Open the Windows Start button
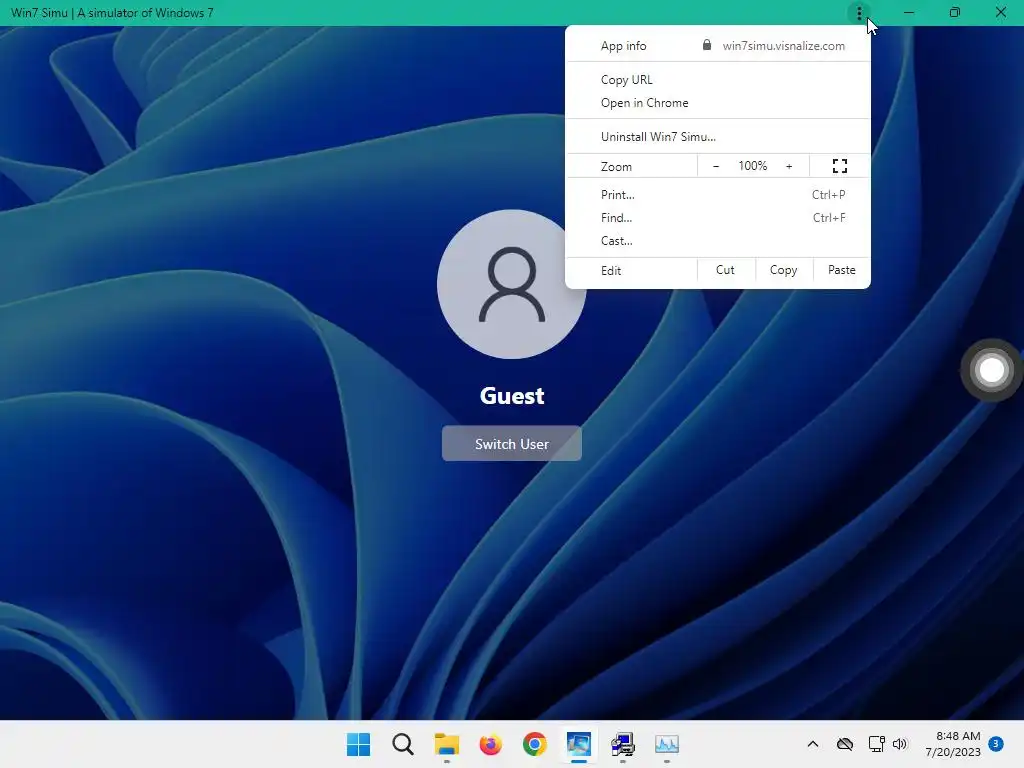Image resolution: width=1024 pixels, height=768 pixels. (x=358, y=744)
